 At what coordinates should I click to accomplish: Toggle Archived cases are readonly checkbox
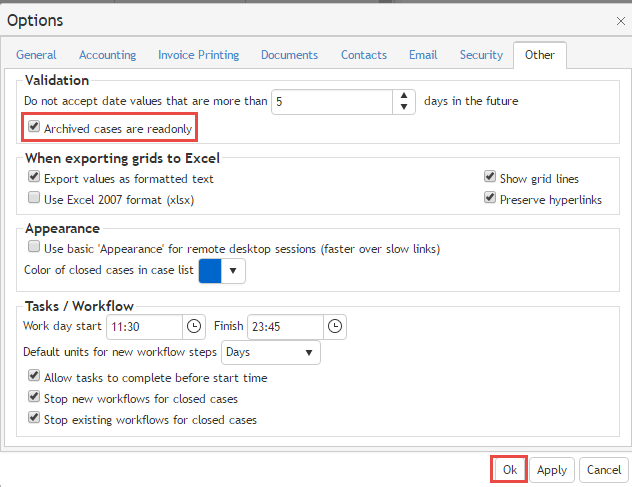35,128
